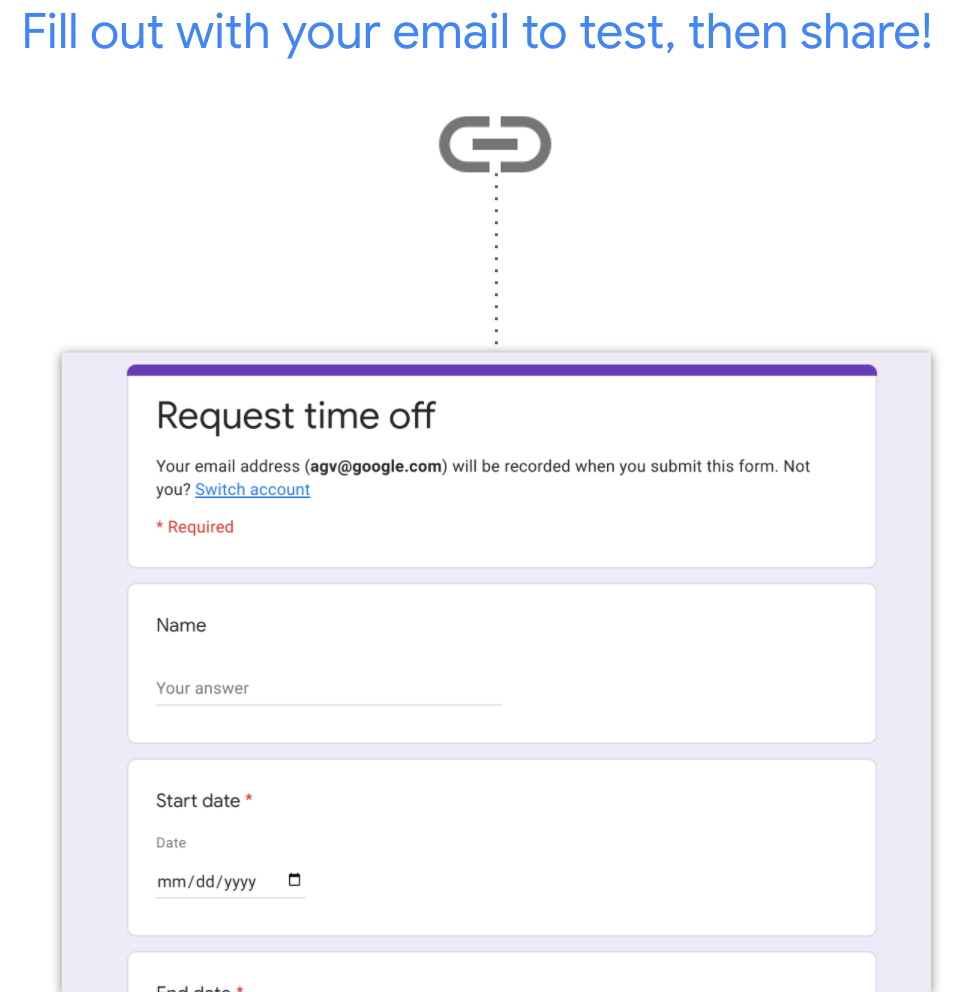Image resolution: width=980 pixels, height=992 pixels.
Task: Click the blue Fill out headline text
Action: 476,32
